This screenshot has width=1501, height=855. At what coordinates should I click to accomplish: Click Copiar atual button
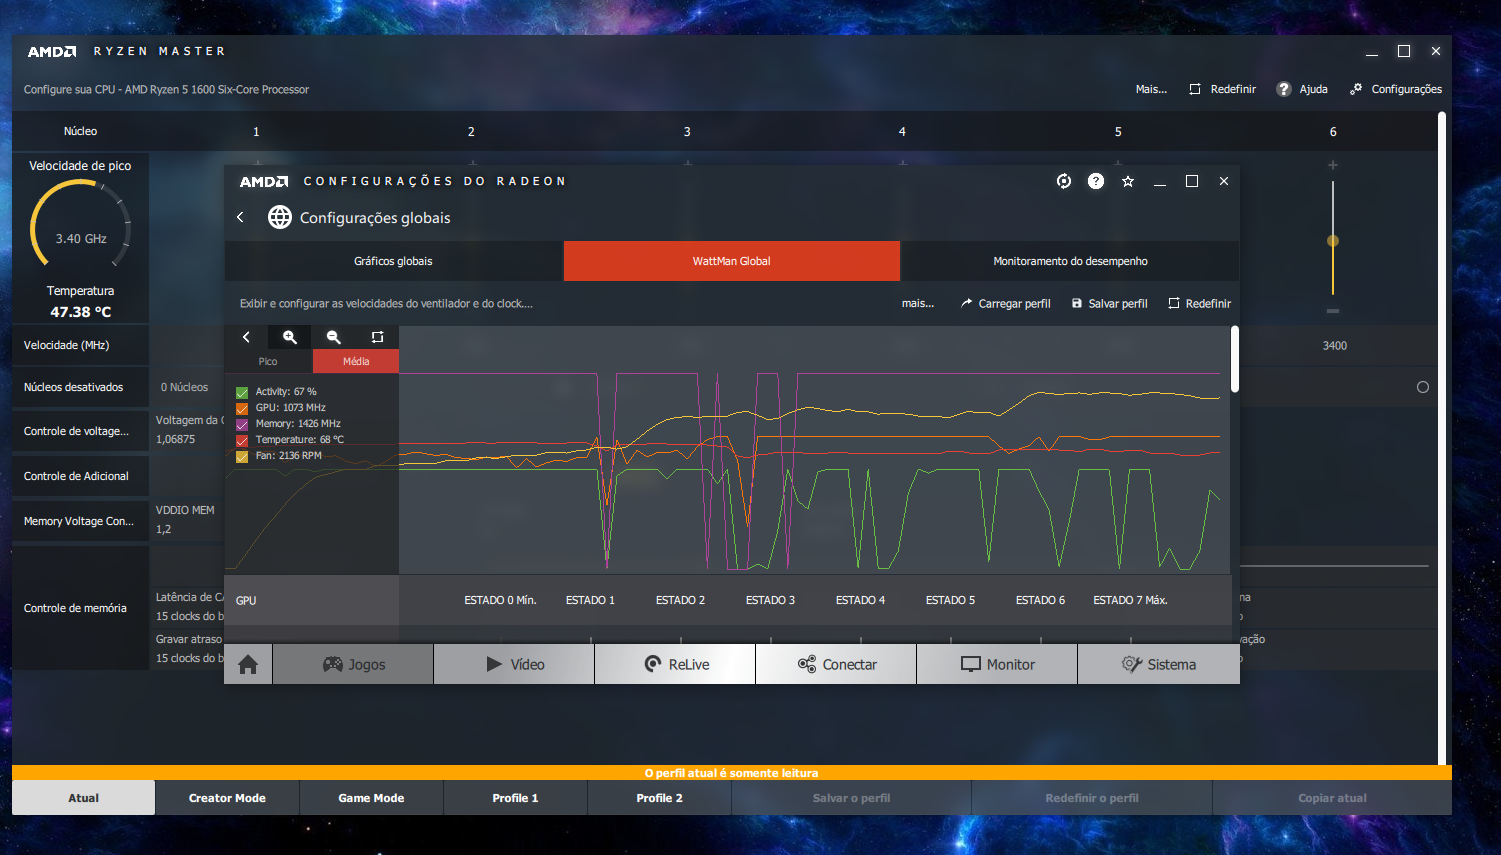tap(1332, 798)
